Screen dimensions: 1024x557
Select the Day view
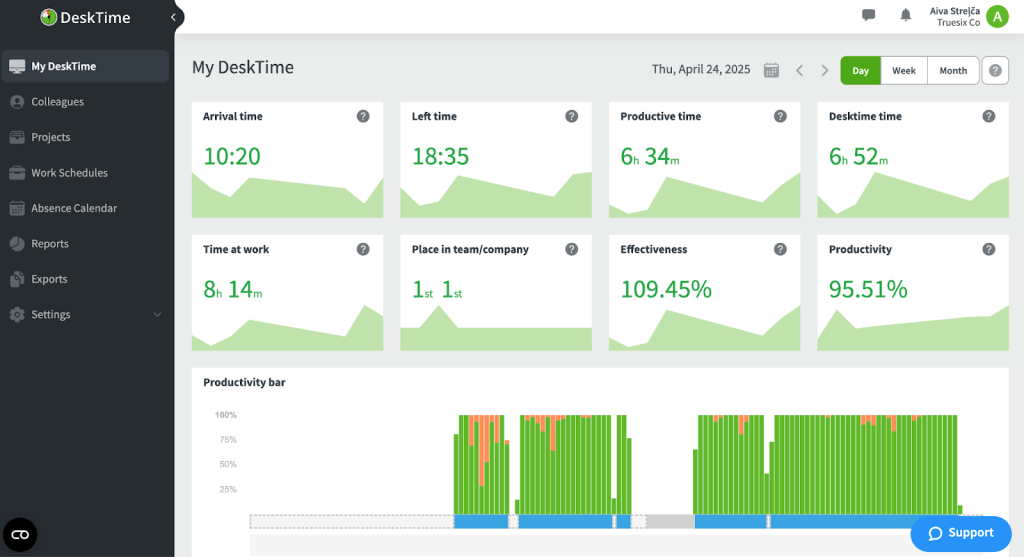(860, 71)
